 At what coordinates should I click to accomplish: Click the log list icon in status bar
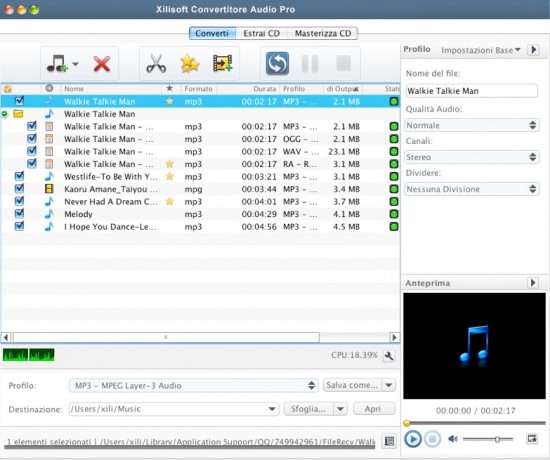[x=389, y=441]
